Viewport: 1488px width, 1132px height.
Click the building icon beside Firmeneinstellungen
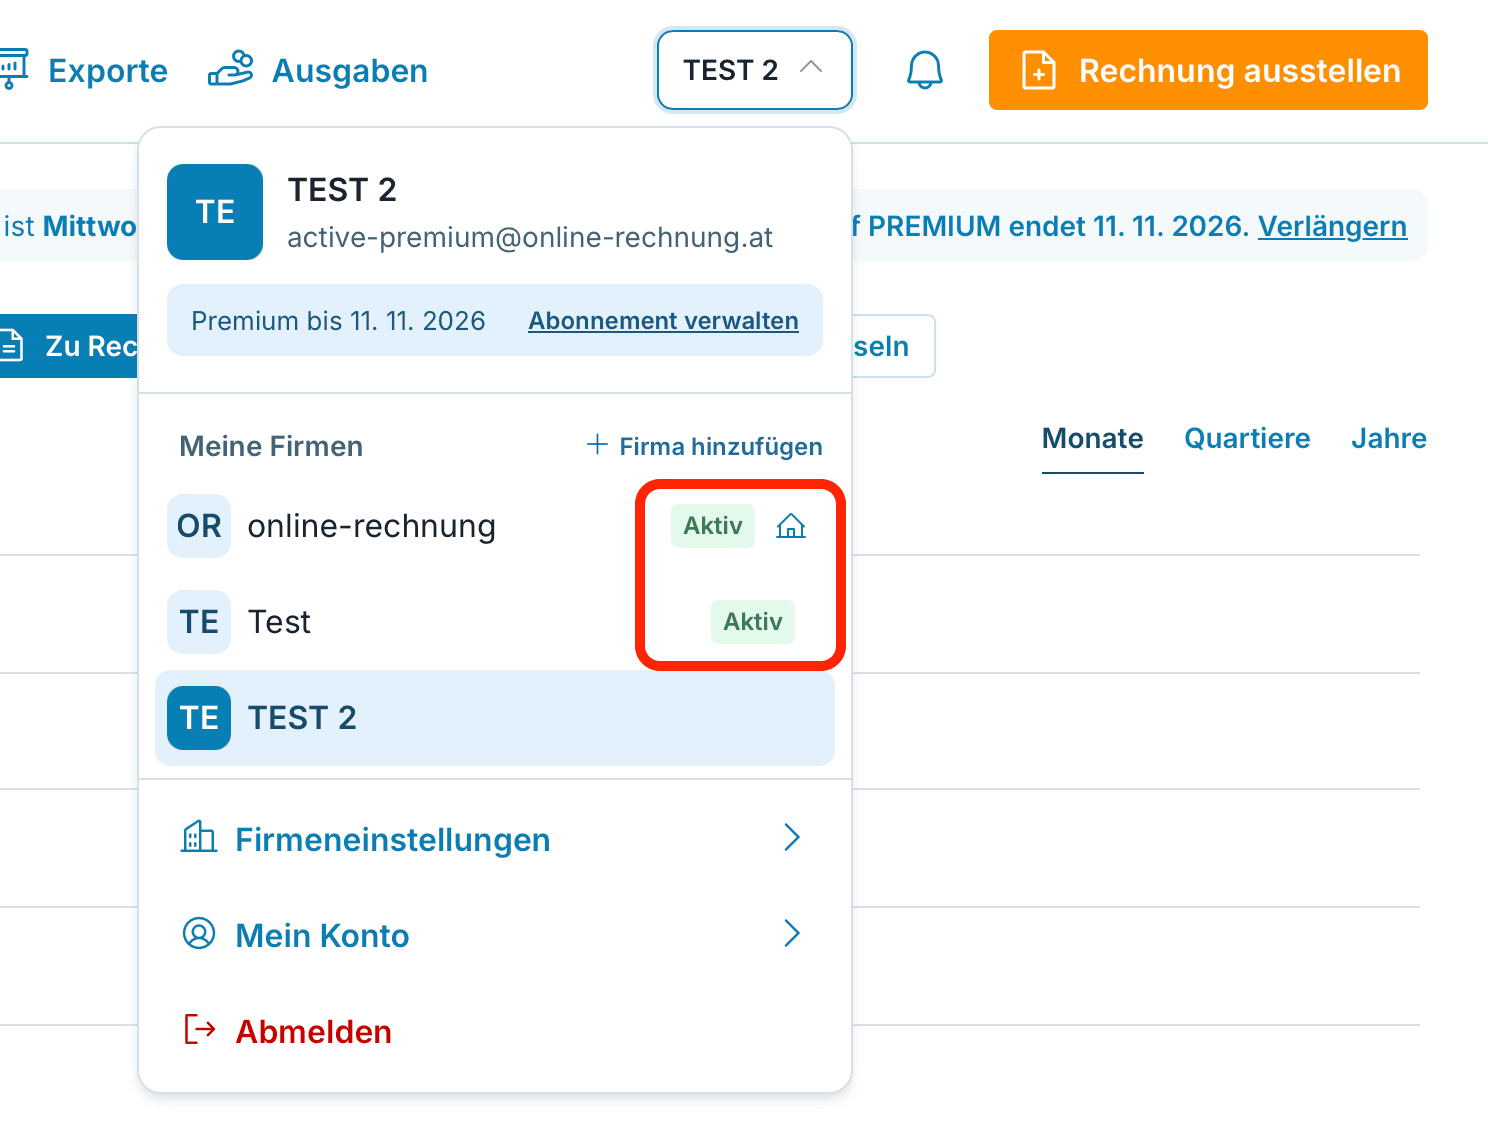[199, 838]
